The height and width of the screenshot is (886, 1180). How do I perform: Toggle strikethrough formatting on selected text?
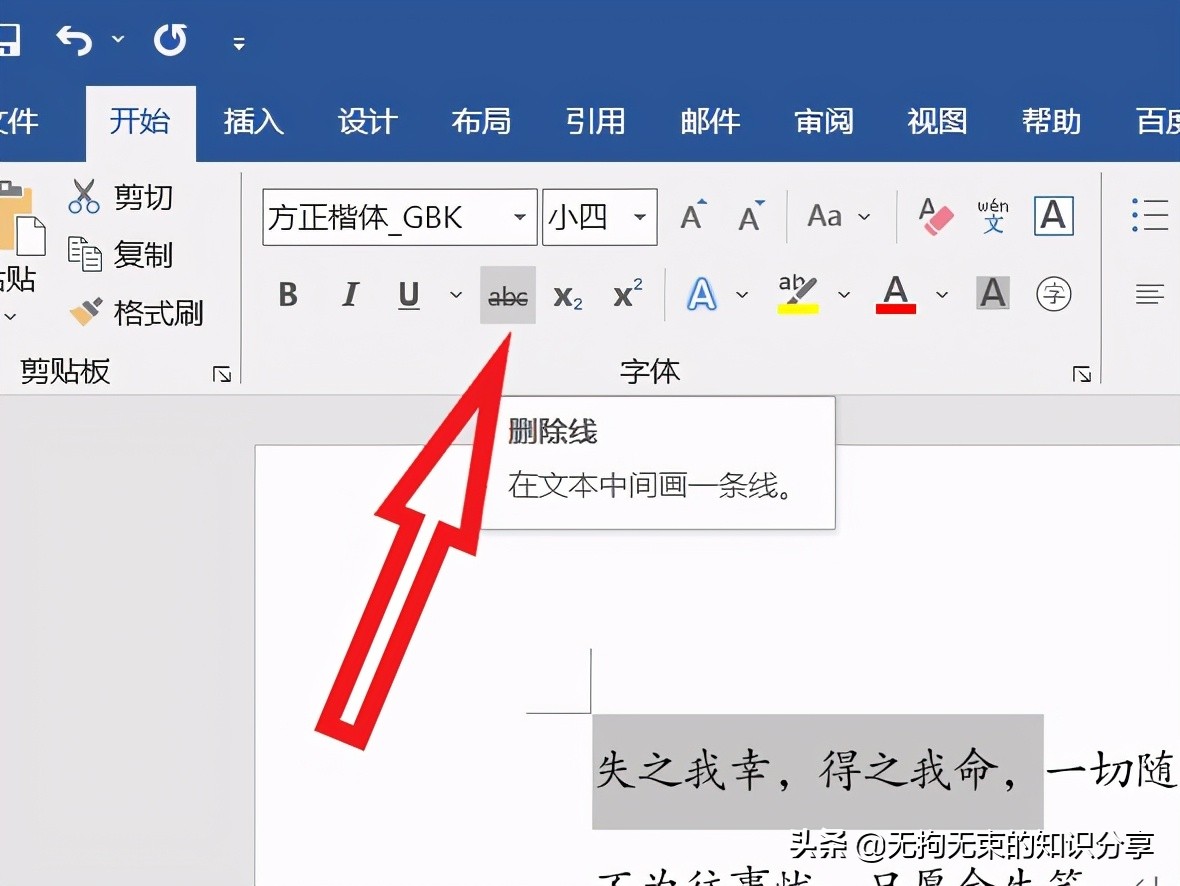507,294
